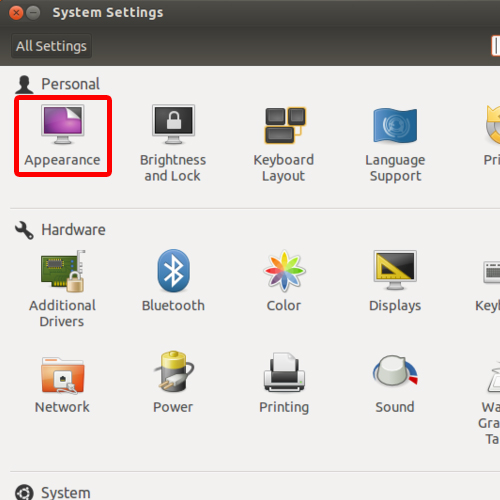Open Power settings battery icon

[x=173, y=371]
